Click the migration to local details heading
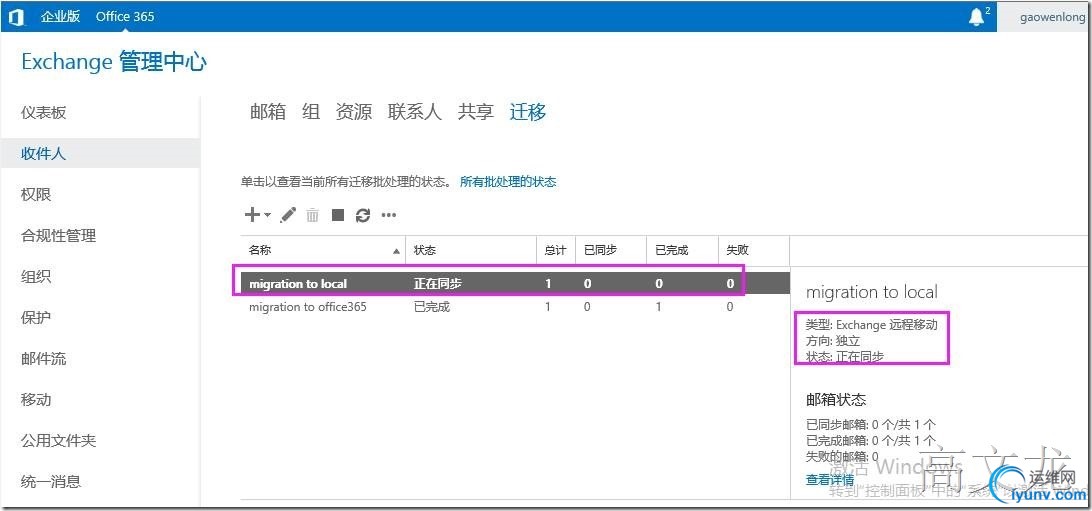Screen dimensions: 1092x511 pyautogui.click(x=872, y=292)
